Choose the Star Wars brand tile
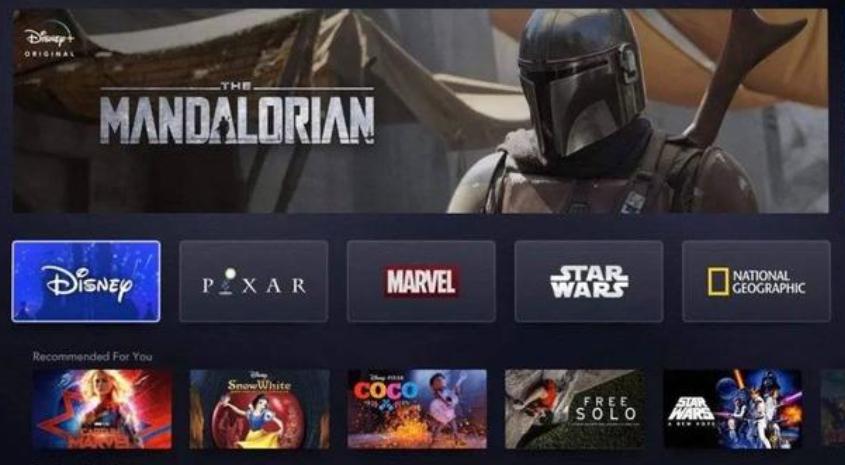The width and height of the screenshot is (845, 465). 588,281
